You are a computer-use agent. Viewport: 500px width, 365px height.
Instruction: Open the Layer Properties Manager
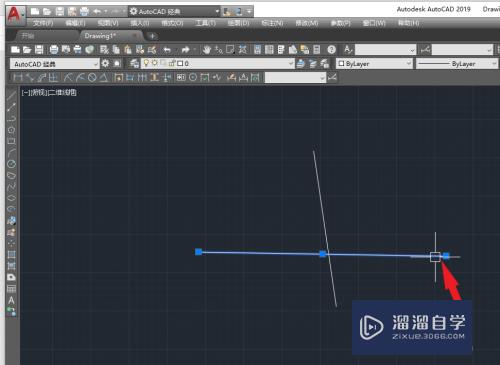click(x=135, y=63)
